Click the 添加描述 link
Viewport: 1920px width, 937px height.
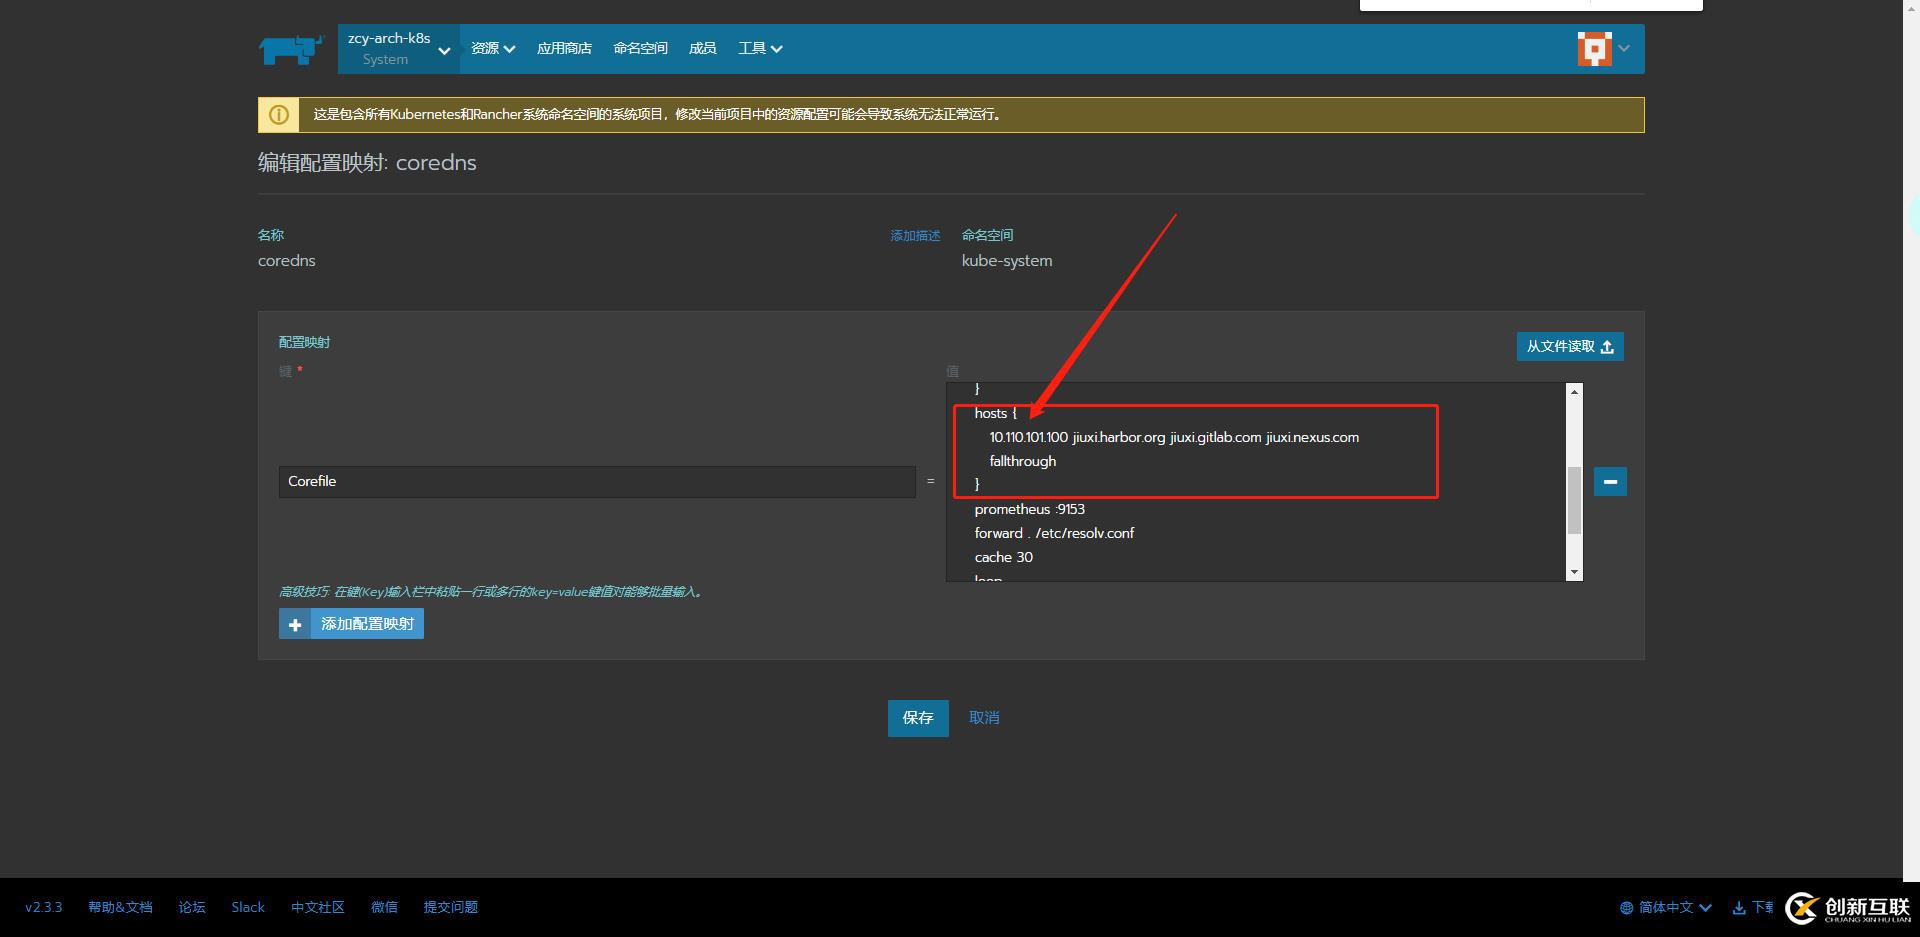click(915, 236)
